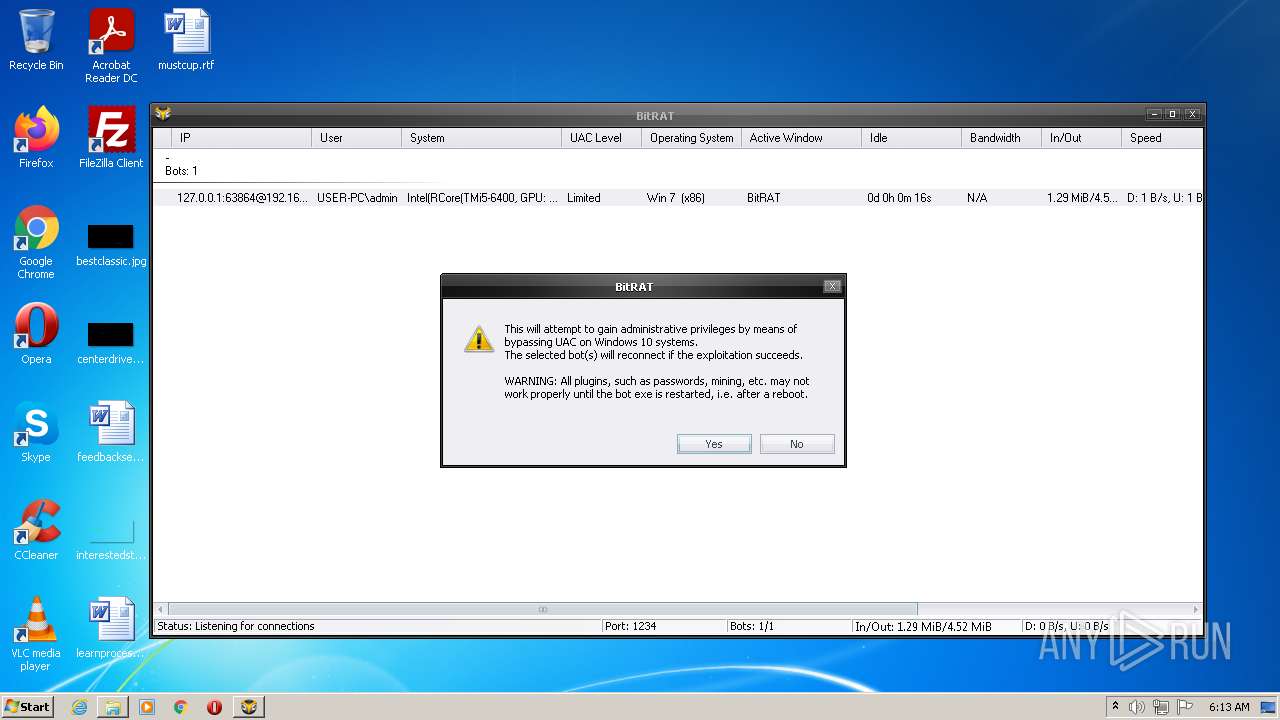Maximize the BitRAT main window
Image resolution: width=1280 pixels, height=720 pixels.
coord(1173,114)
